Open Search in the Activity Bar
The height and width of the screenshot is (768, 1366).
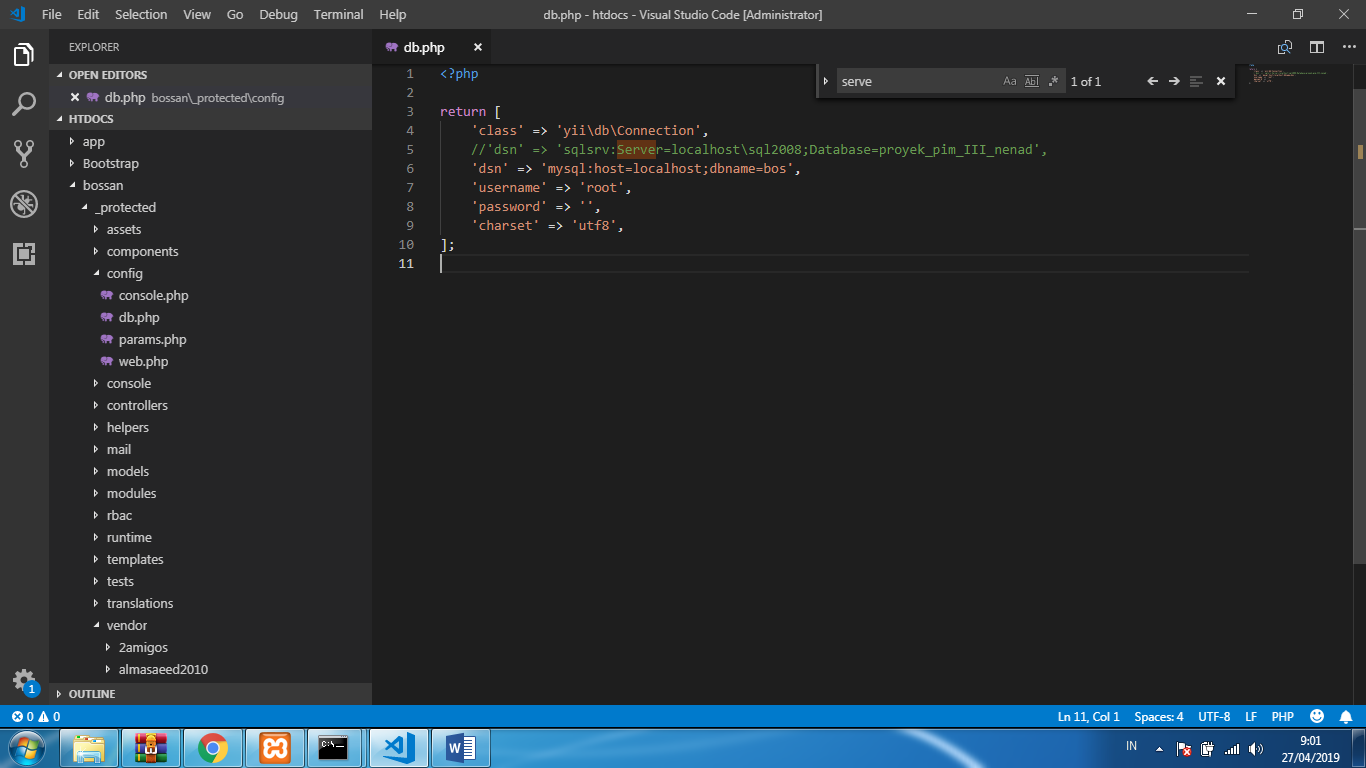[24, 100]
